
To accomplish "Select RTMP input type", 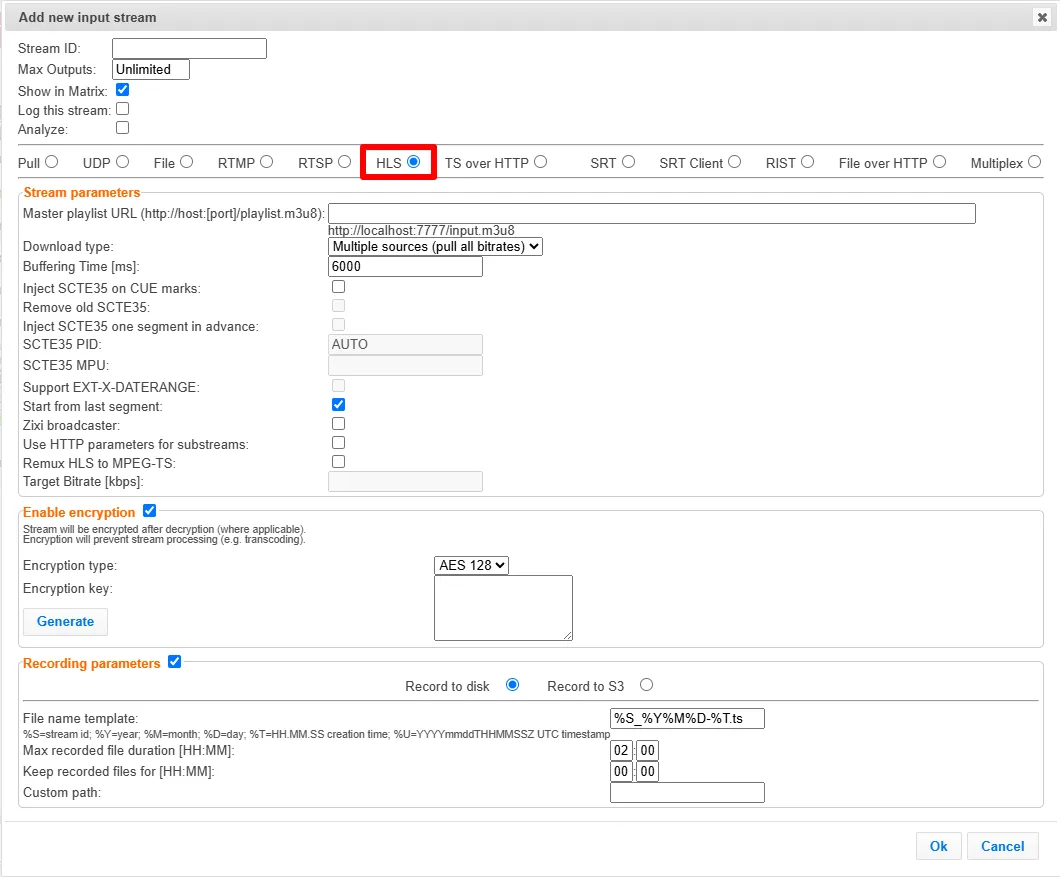I will tap(266, 162).
